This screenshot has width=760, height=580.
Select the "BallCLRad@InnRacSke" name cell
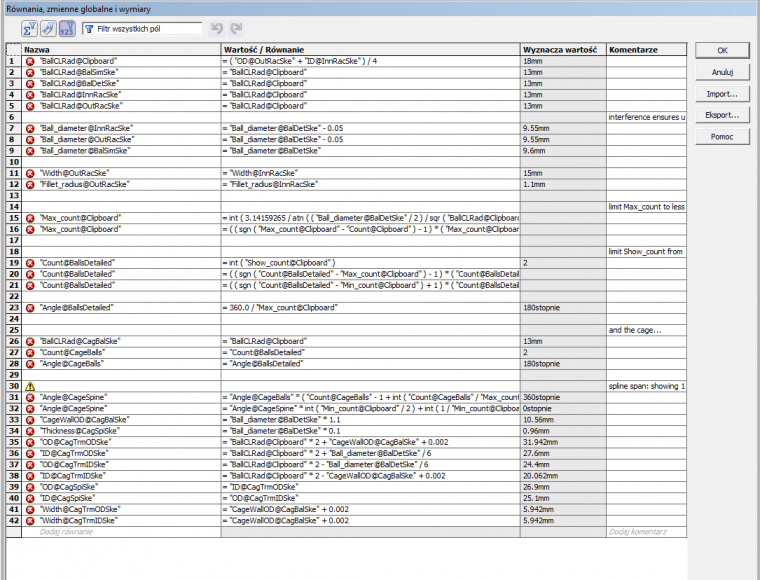pos(80,95)
